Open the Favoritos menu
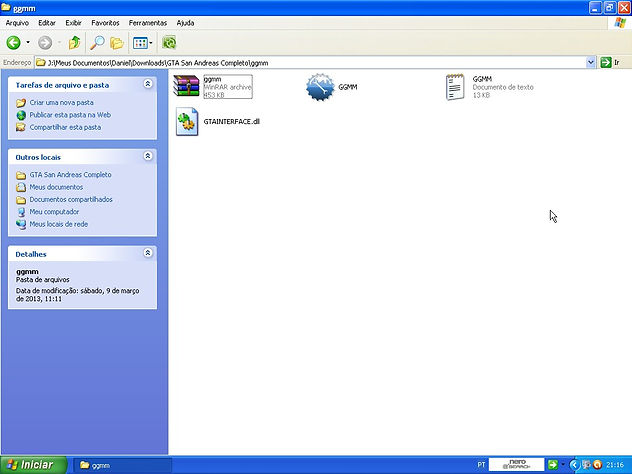Viewport: 632px width, 474px height. 105,23
